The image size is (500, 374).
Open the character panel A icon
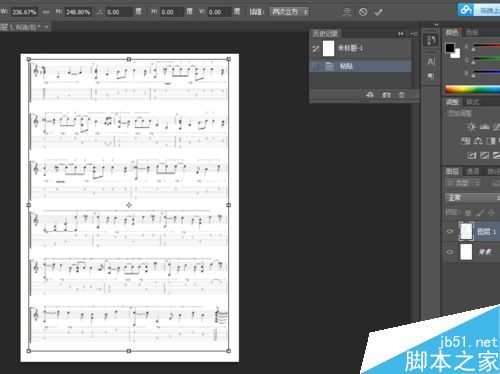[431, 61]
